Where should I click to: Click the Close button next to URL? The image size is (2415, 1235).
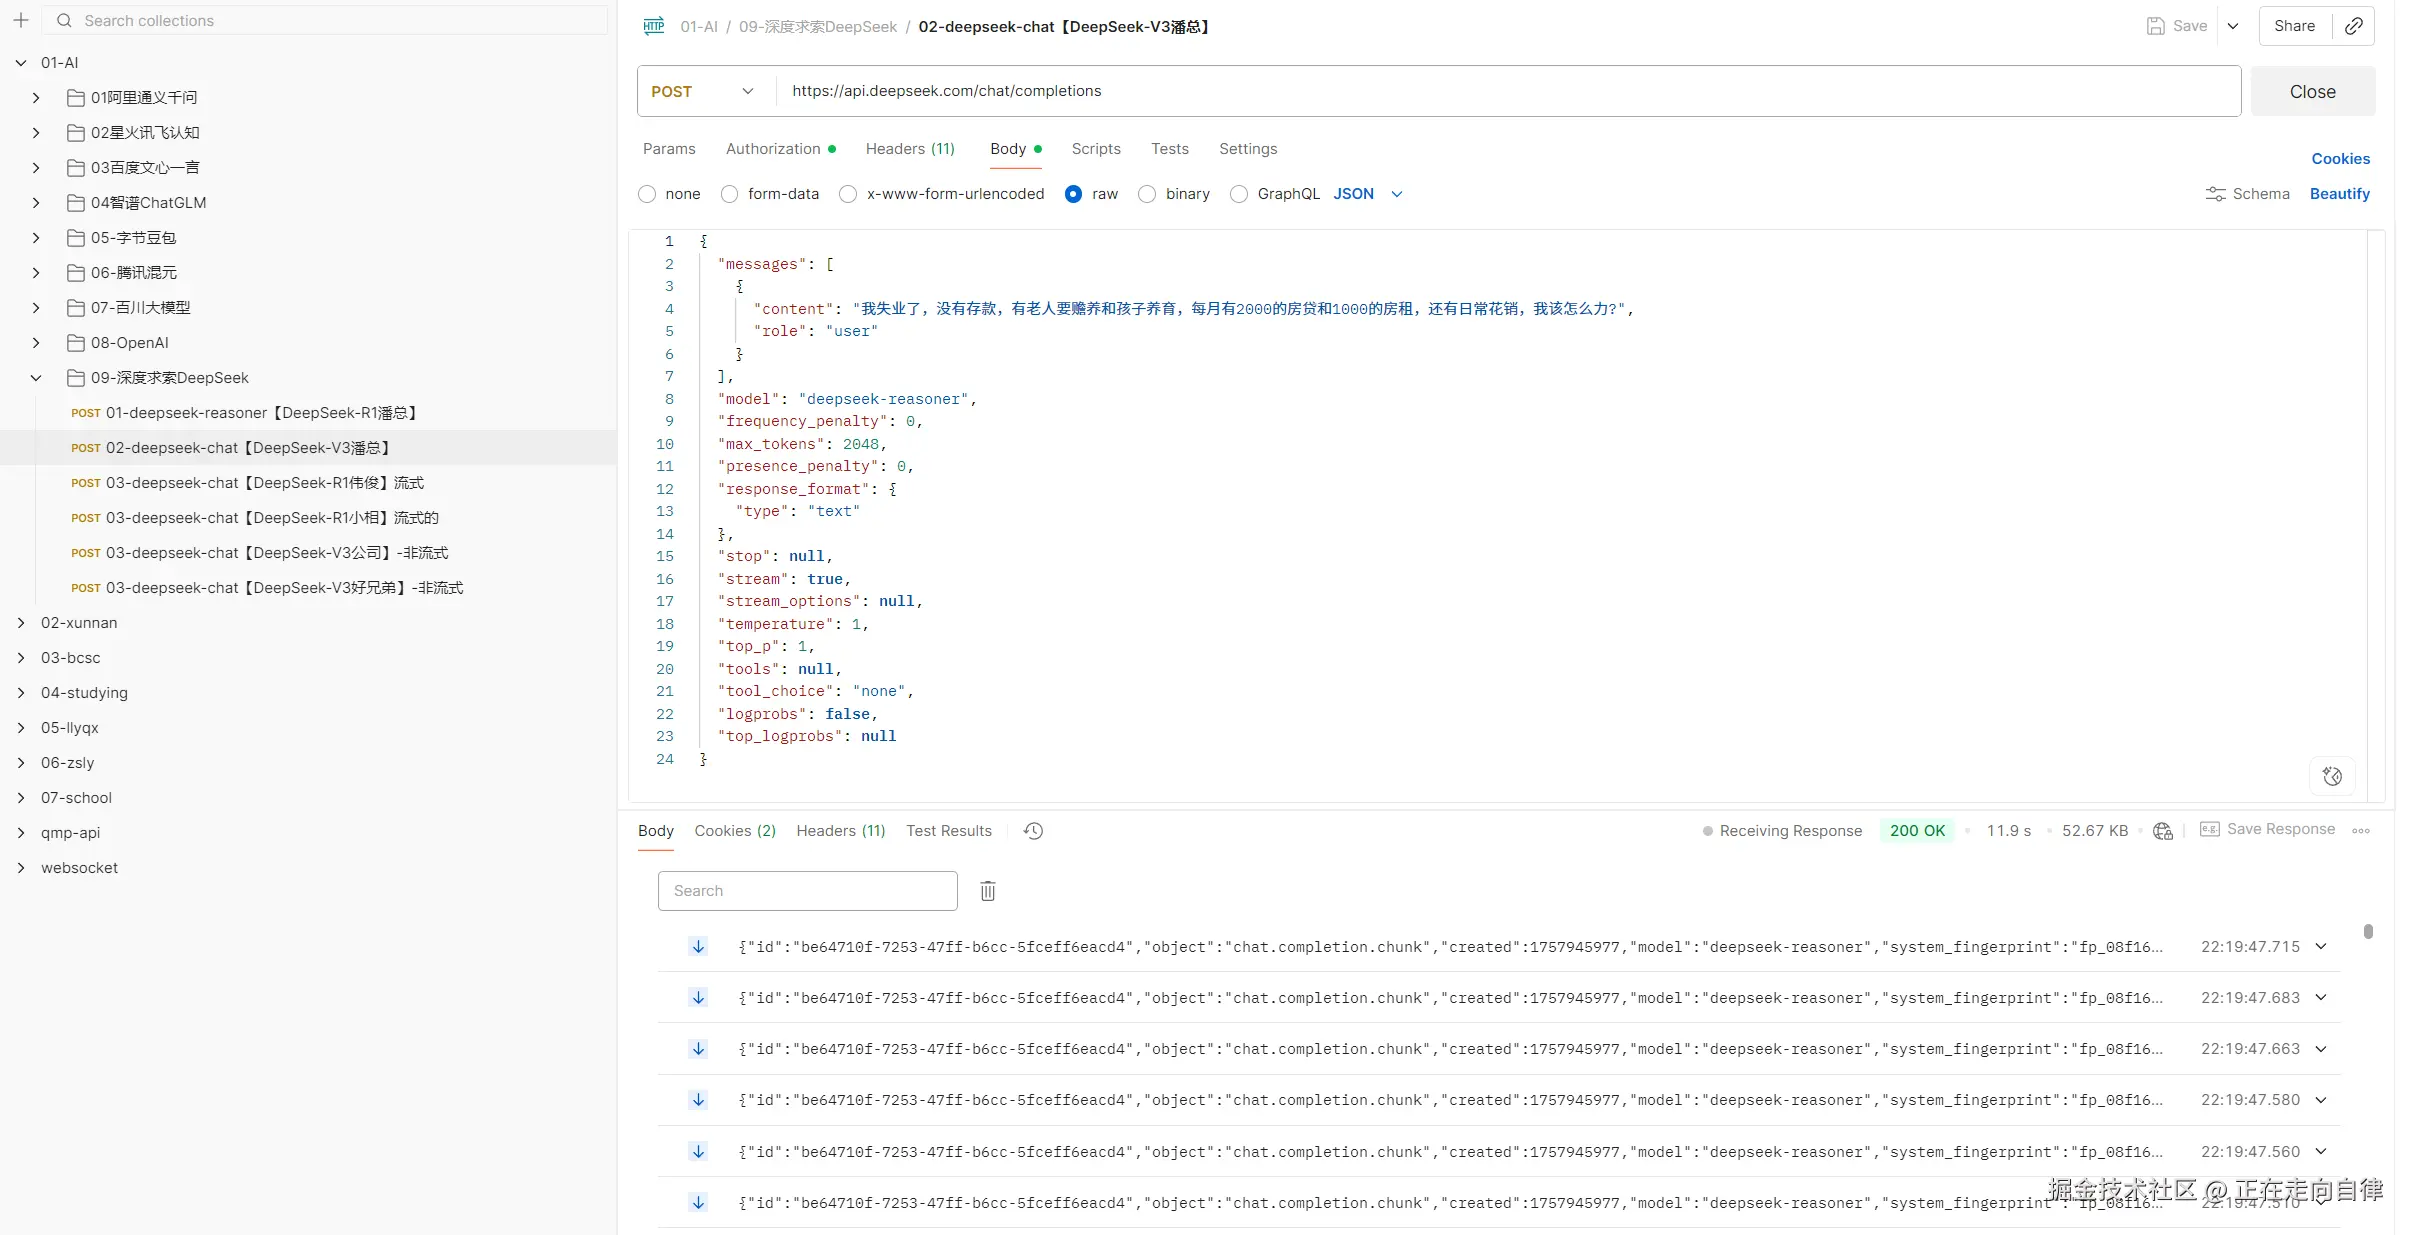[2312, 91]
